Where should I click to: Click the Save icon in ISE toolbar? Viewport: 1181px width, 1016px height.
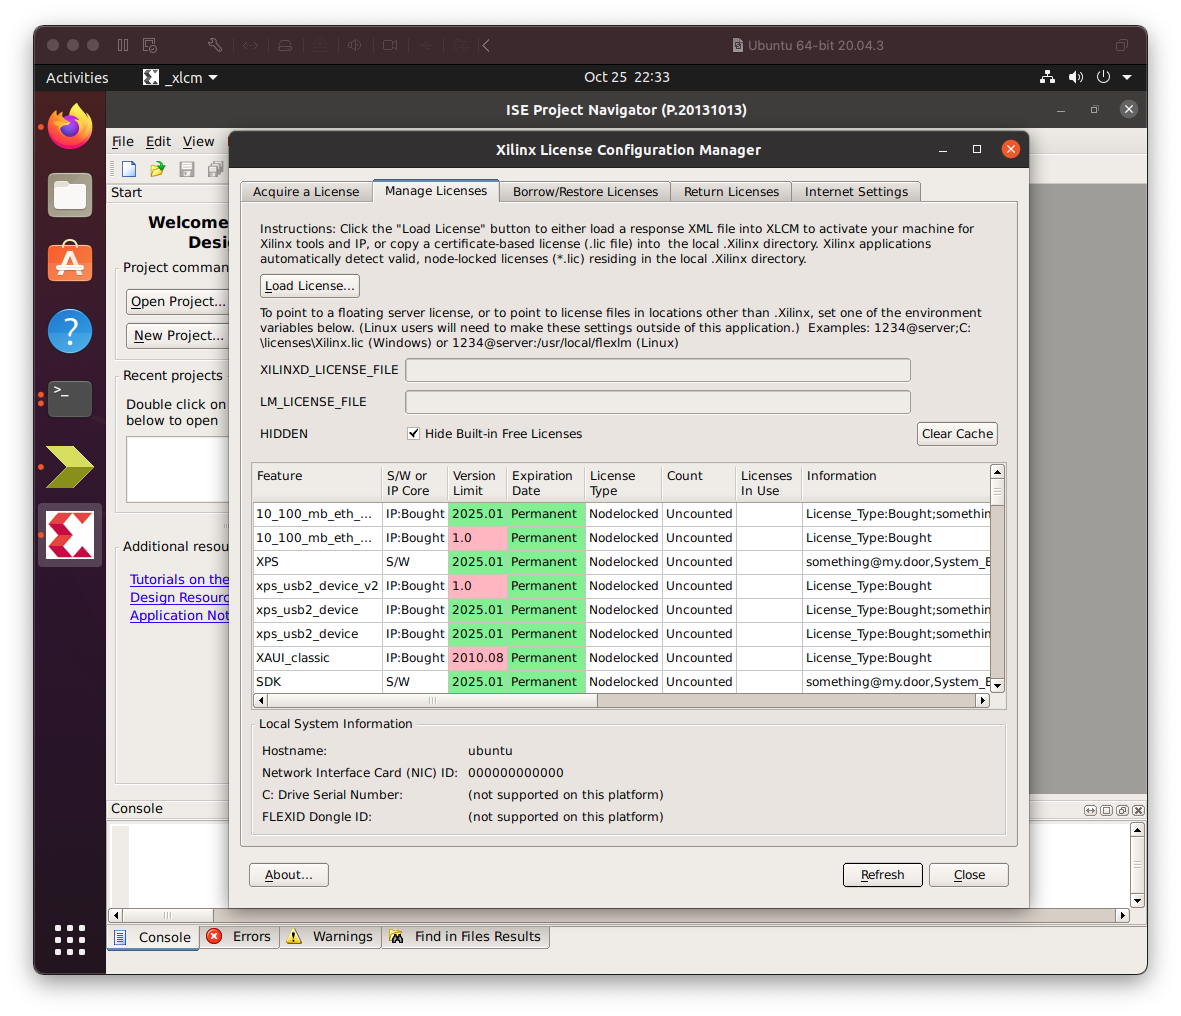(x=187, y=169)
